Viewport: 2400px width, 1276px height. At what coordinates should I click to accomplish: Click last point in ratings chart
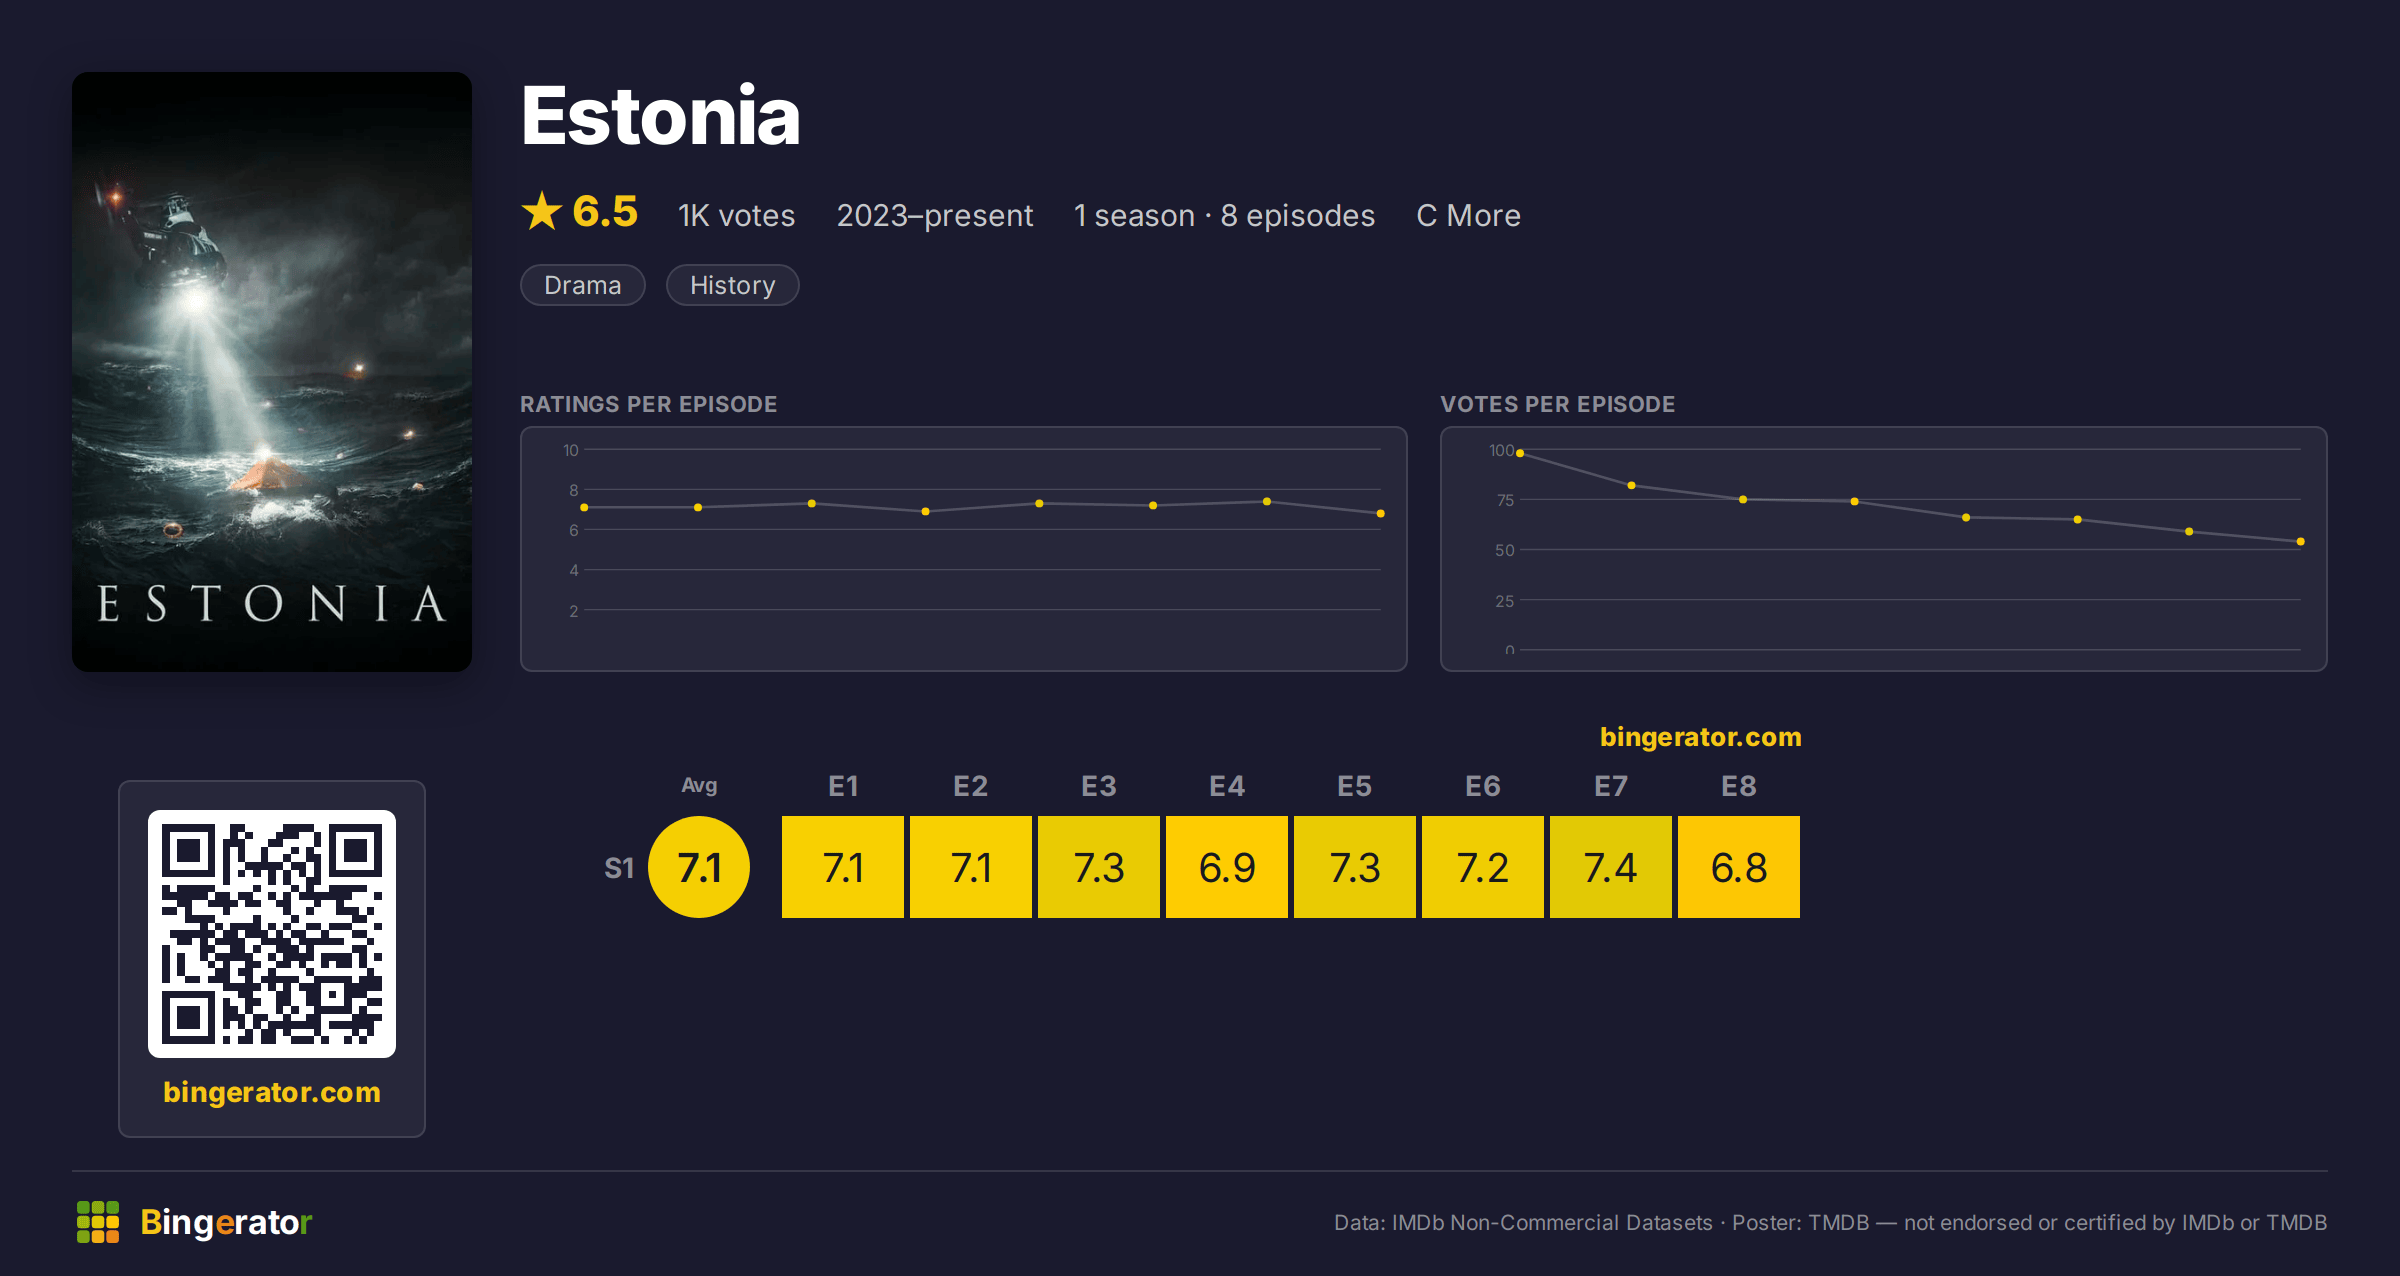click(x=1381, y=513)
